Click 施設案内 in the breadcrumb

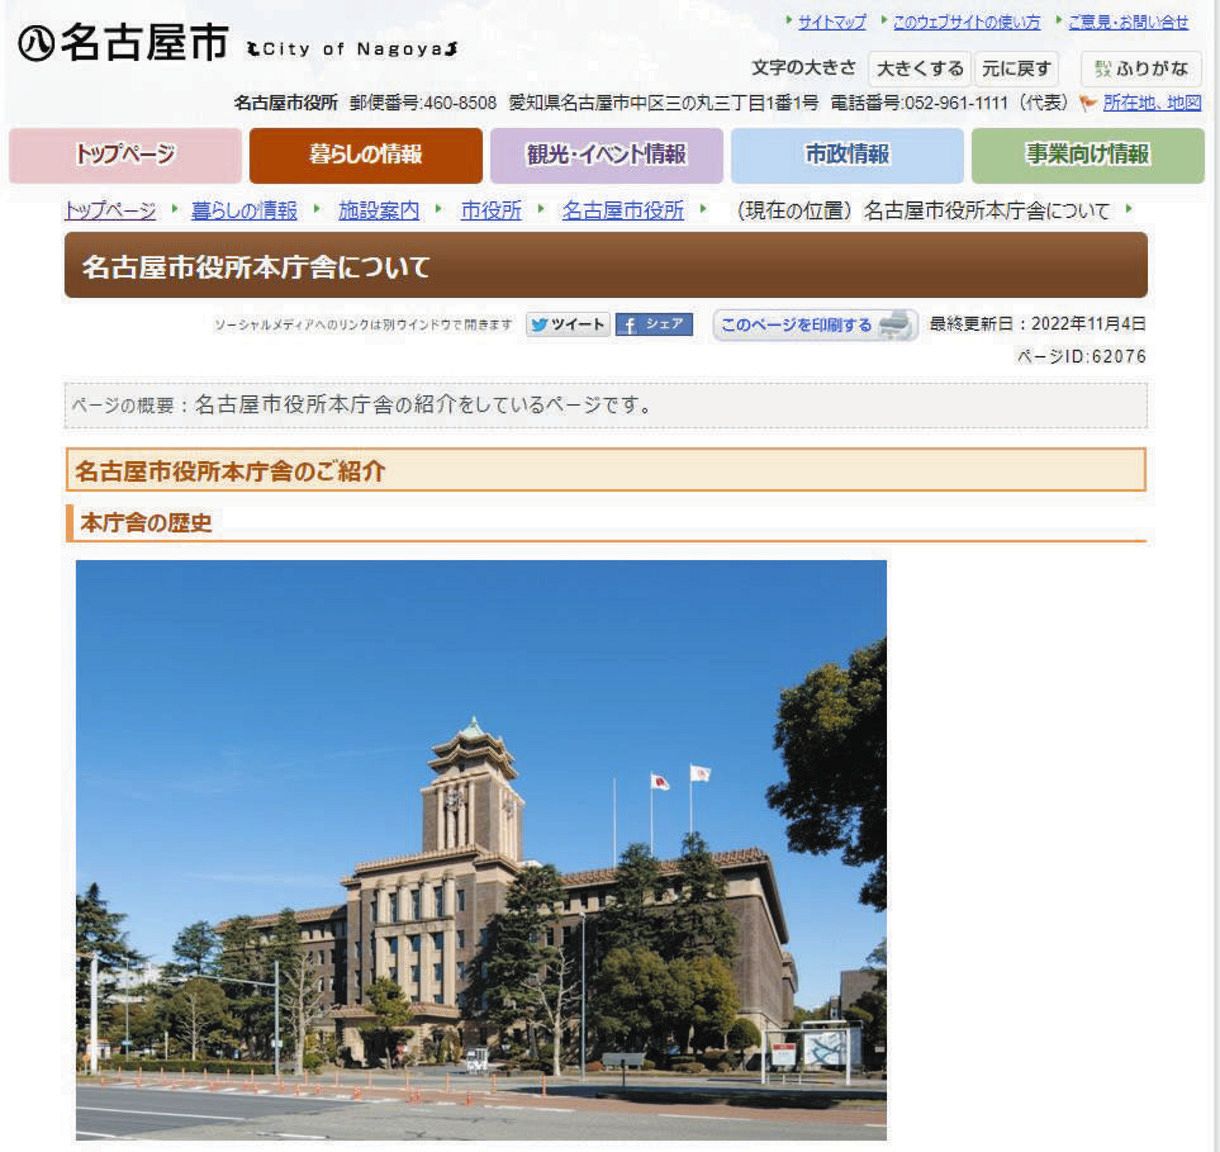(x=378, y=211)
